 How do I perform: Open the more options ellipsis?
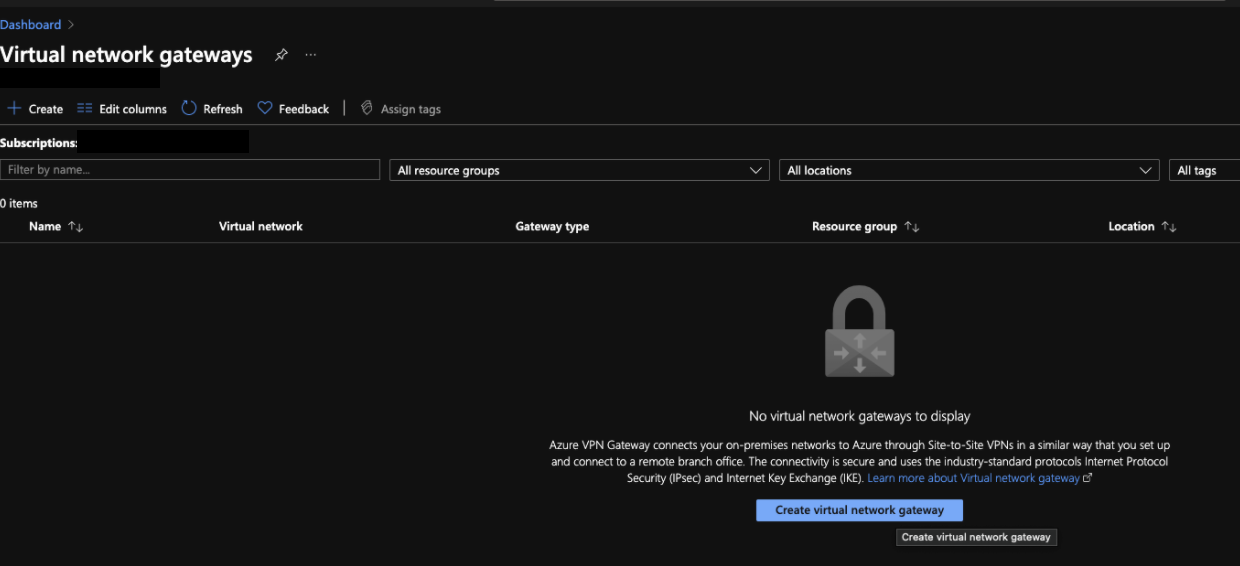(x=311, y=55)
